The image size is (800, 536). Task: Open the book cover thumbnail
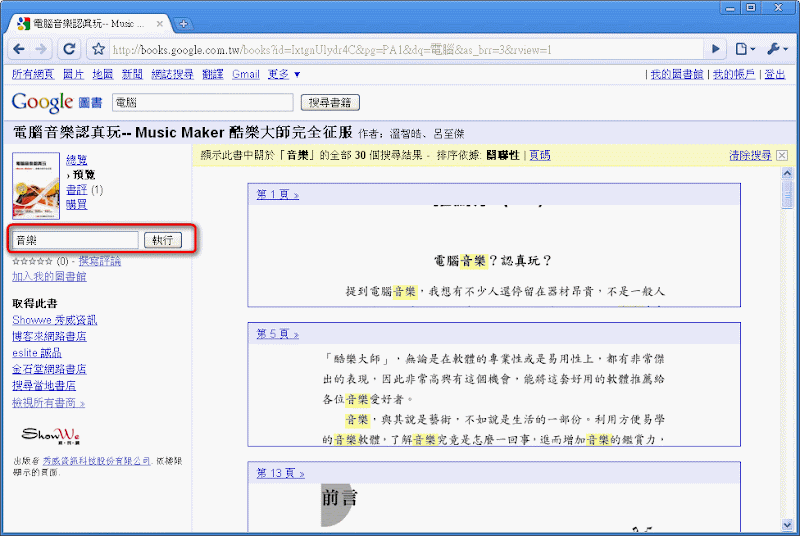(36, 187)
